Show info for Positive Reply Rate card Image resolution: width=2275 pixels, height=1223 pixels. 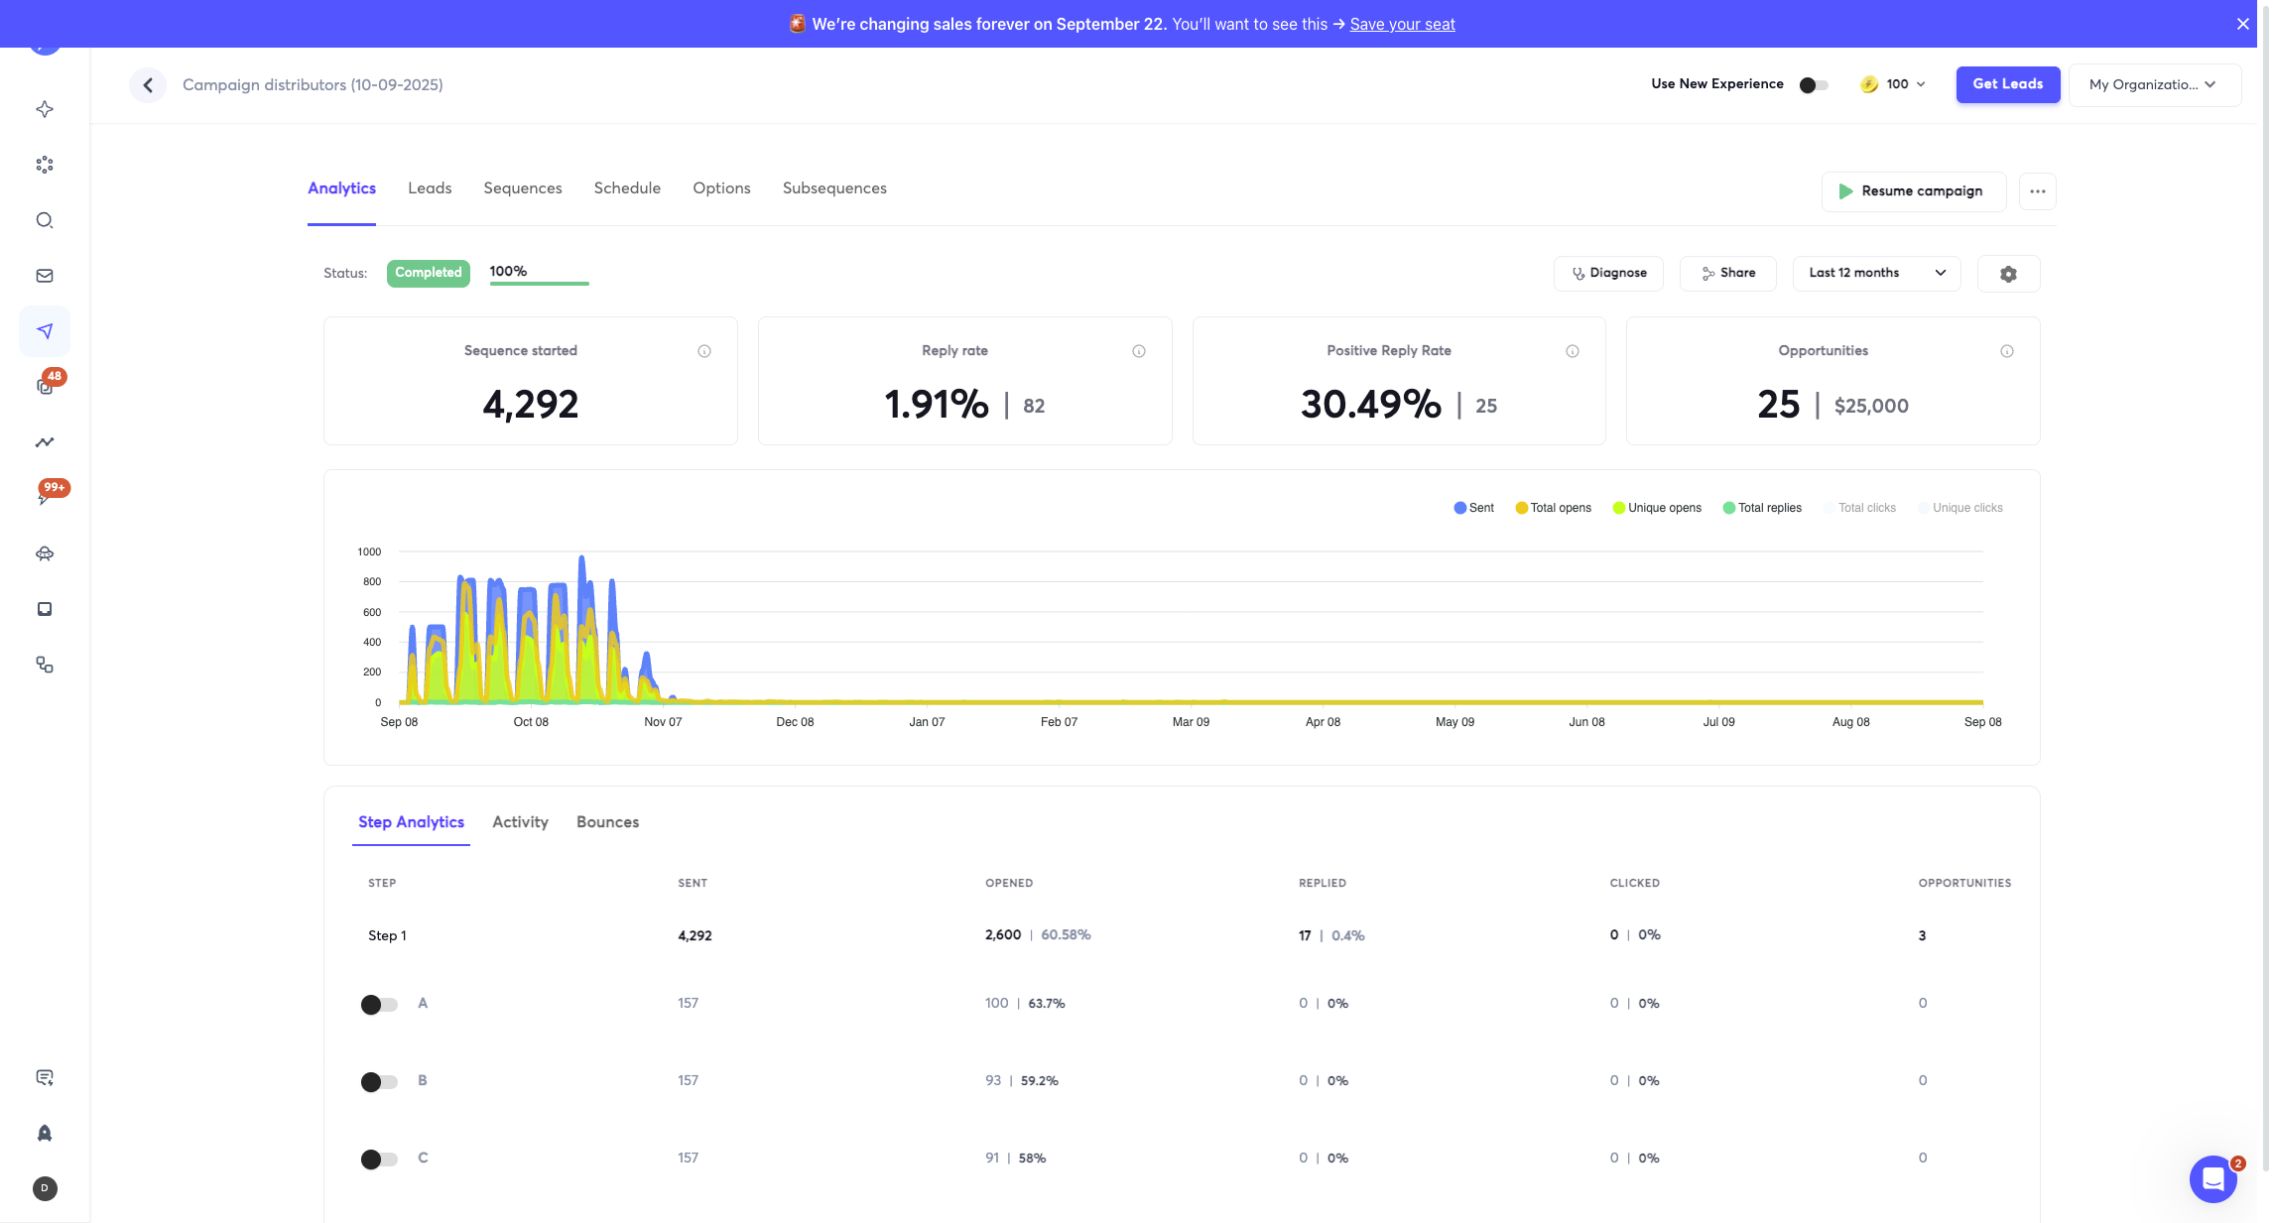pos(1572,351)
